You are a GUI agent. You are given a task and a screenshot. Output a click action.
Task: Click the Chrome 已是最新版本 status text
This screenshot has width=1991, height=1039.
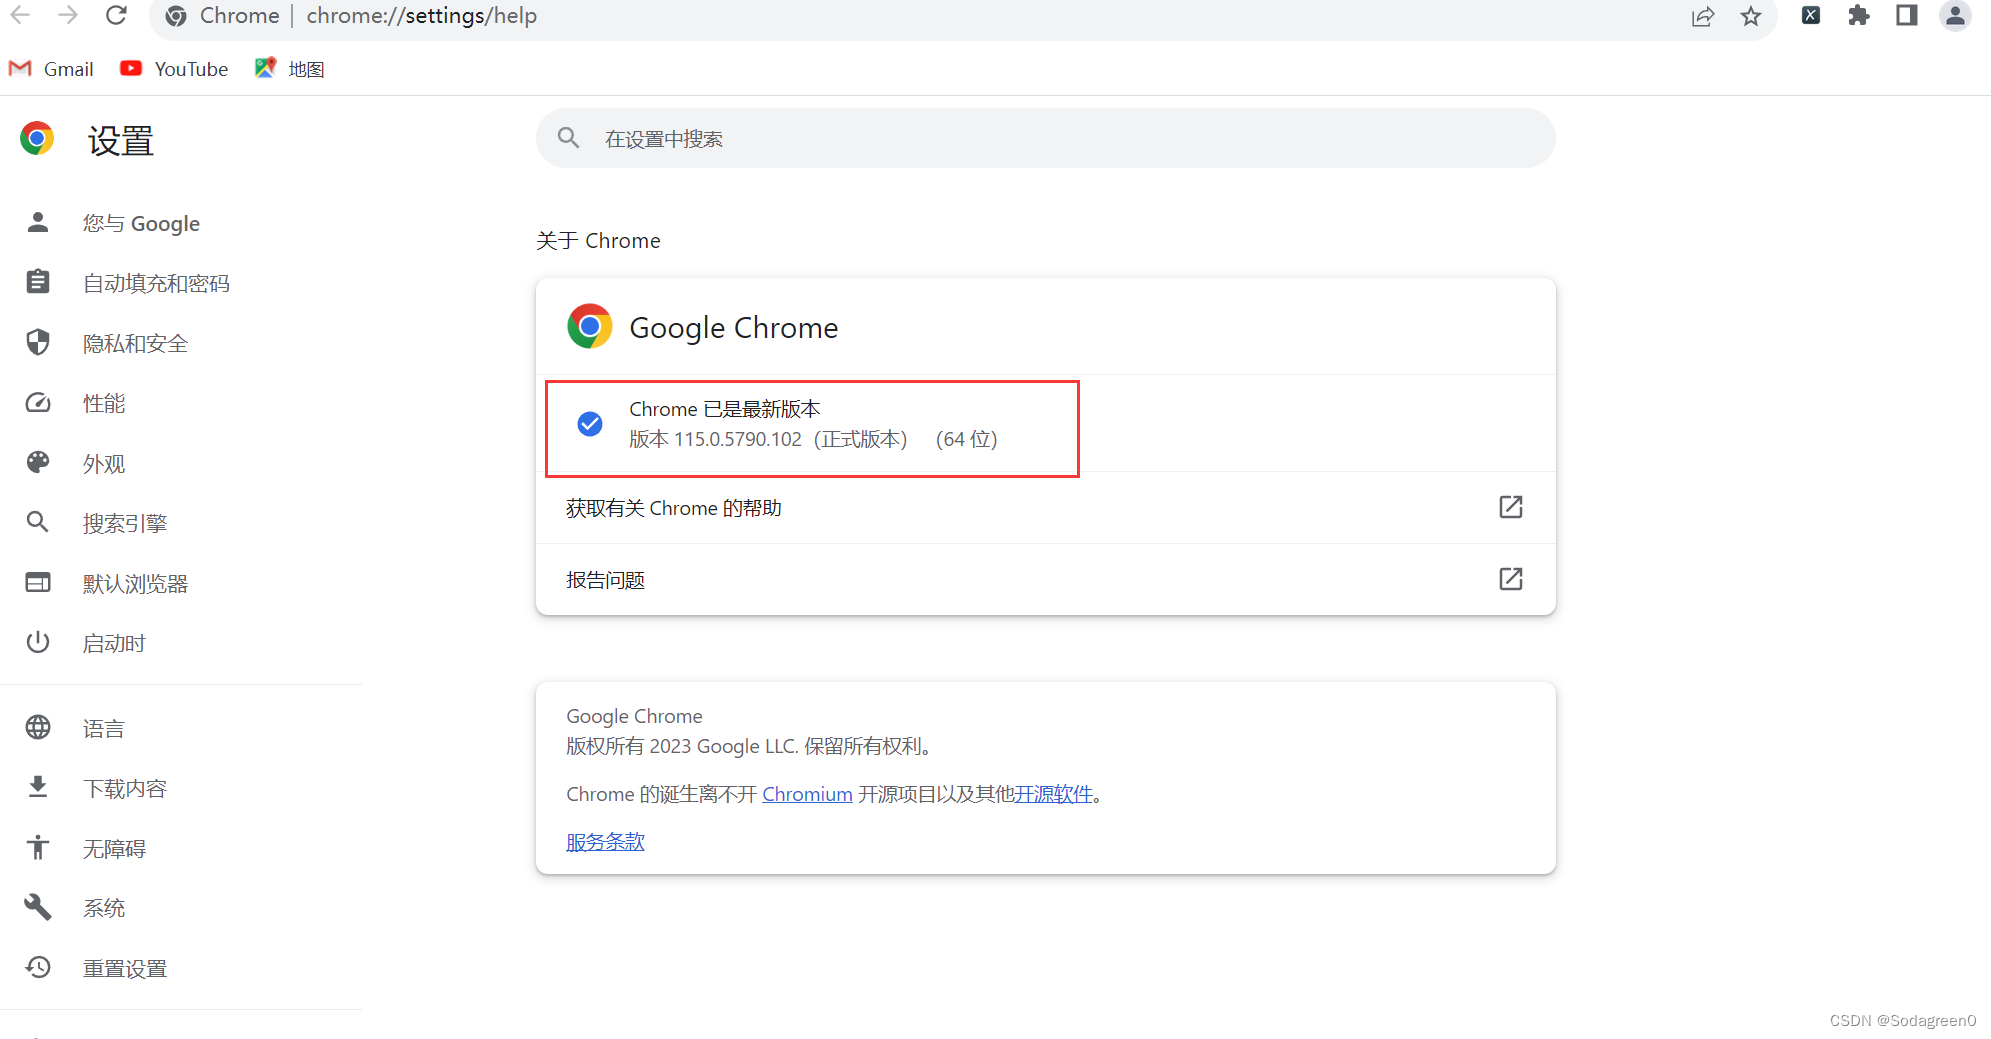(x=725, y=409)
